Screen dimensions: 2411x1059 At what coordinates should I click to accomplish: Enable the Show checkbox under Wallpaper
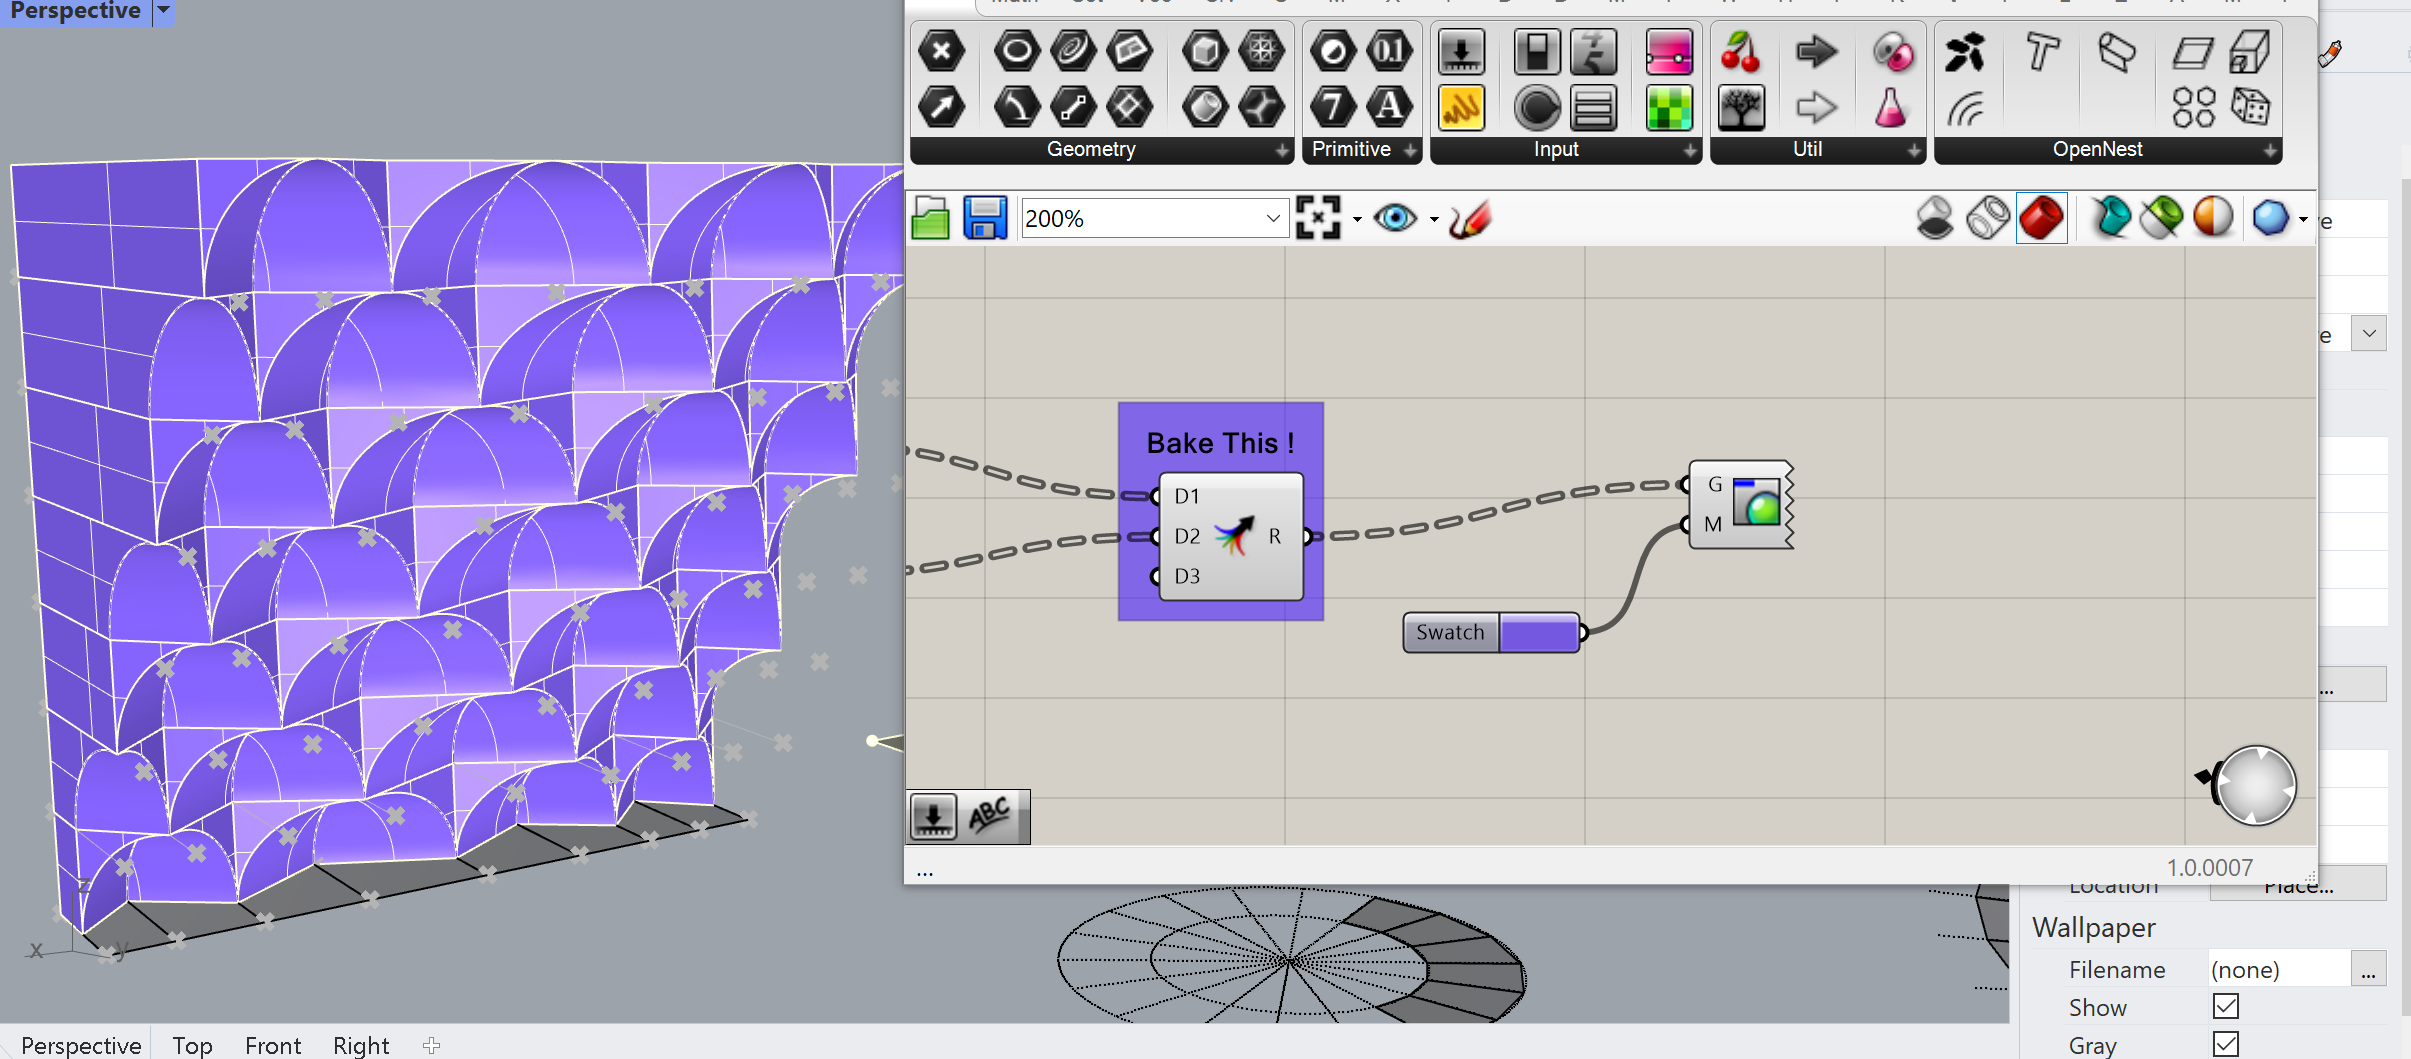coord(2227,1006)
